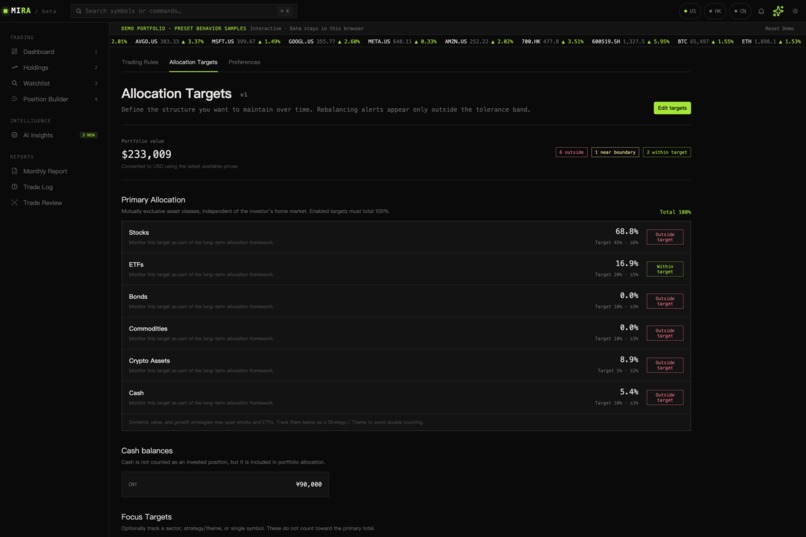The width and height of the screenshot is (806, 537).
Task: Click the 5.4% Cash allocation value
Action: [x=629, y=392]
